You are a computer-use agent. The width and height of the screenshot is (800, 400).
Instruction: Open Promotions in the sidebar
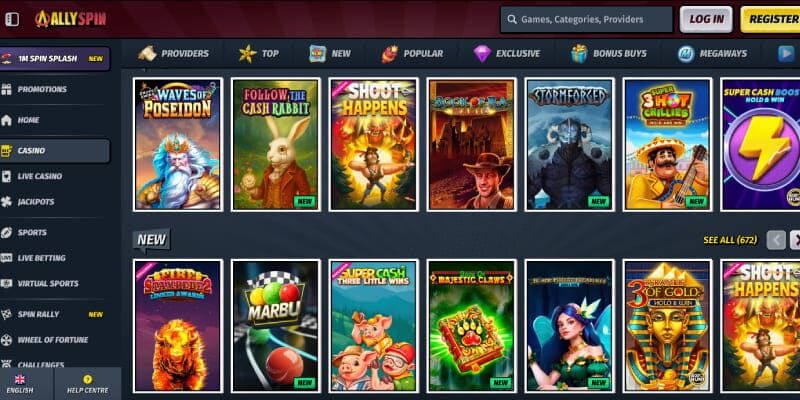(34, 89)
